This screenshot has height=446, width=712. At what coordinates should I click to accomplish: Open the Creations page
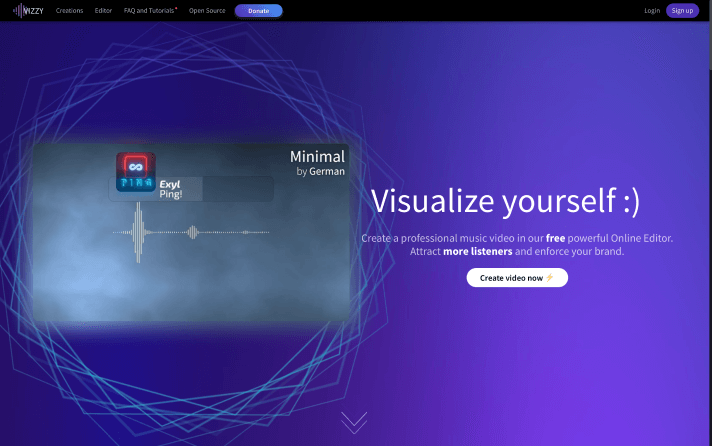[x=69, y=10]
